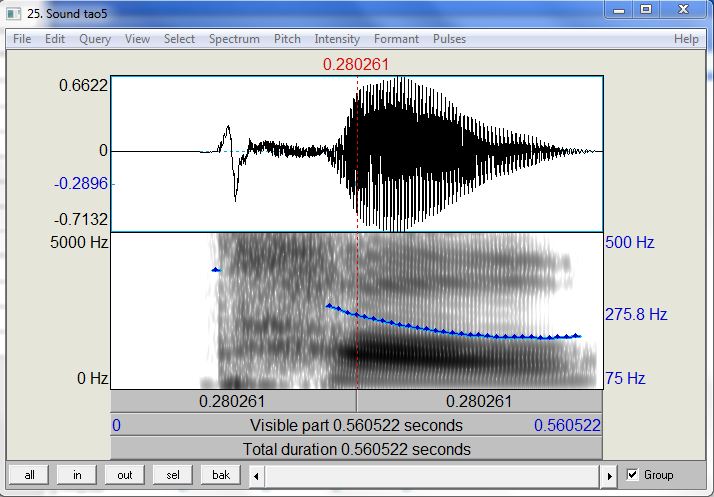Play the left 0.280261 segment bar
The image size is (714, 497).
click(233, 401)
